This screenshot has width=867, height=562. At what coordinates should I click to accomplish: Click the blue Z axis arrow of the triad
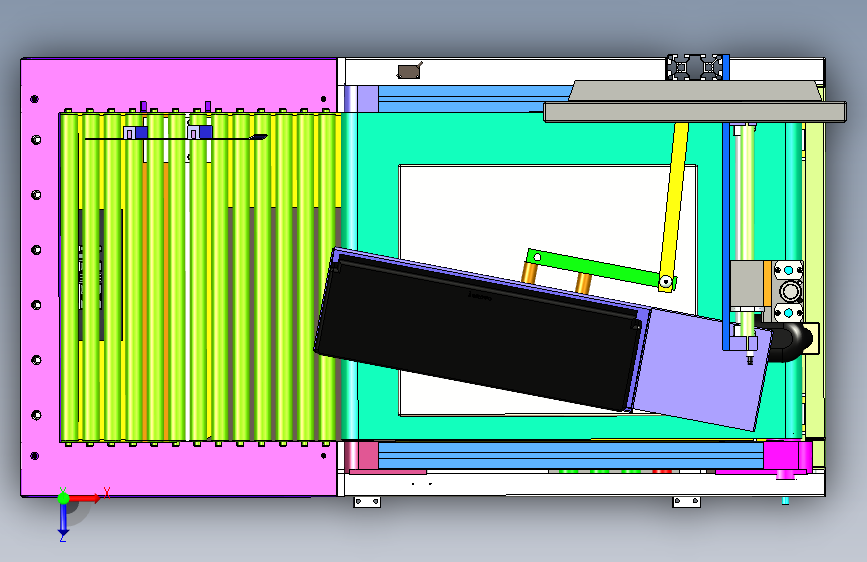pos(63,519)
